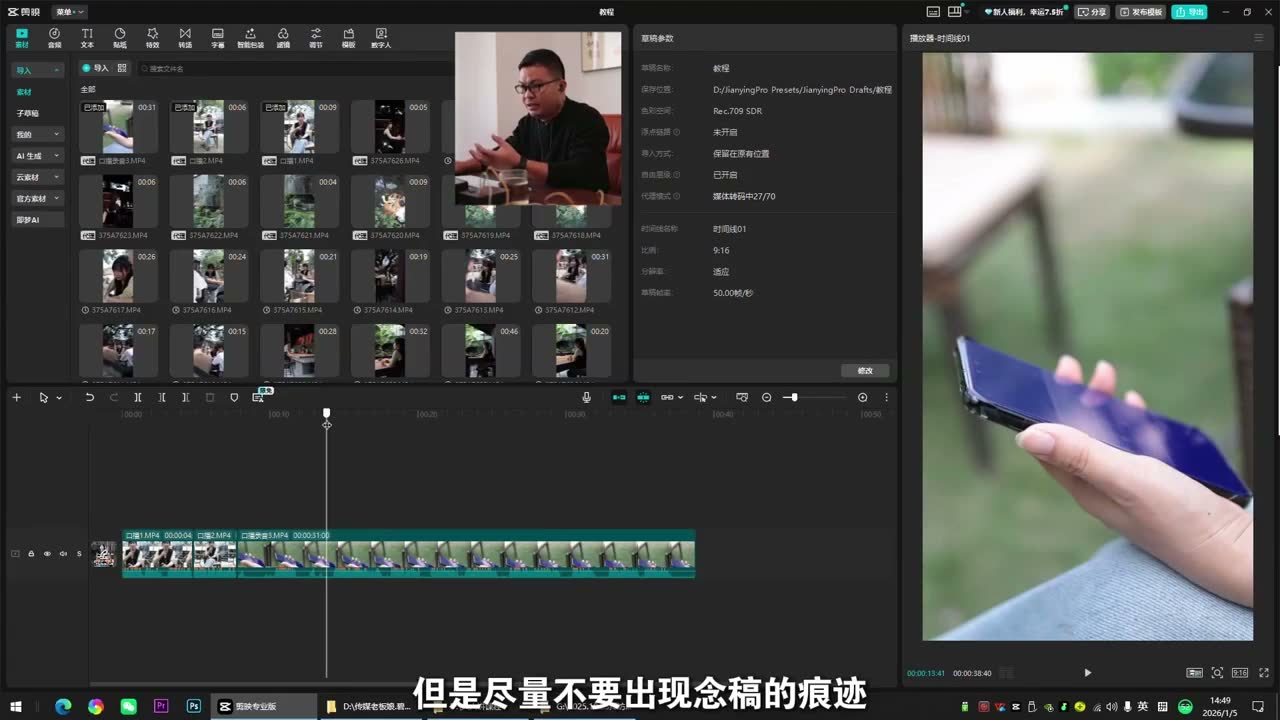The width and height of the screenshot is (1280, 720).
Task: Open the 转场 transitions tab
Action: pyautogui.click(x=185, y=38)
